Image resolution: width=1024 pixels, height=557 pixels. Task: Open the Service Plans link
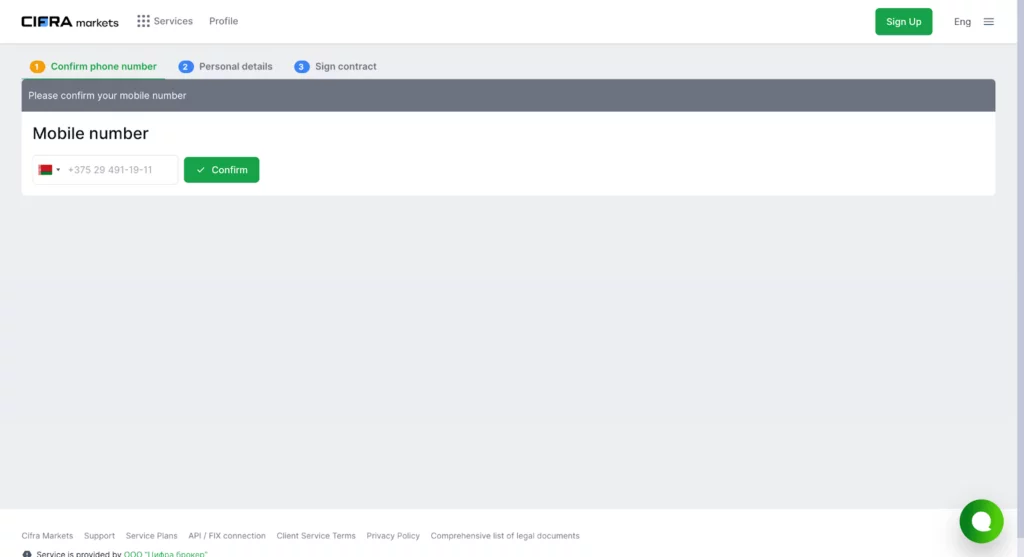pos(151,536)
